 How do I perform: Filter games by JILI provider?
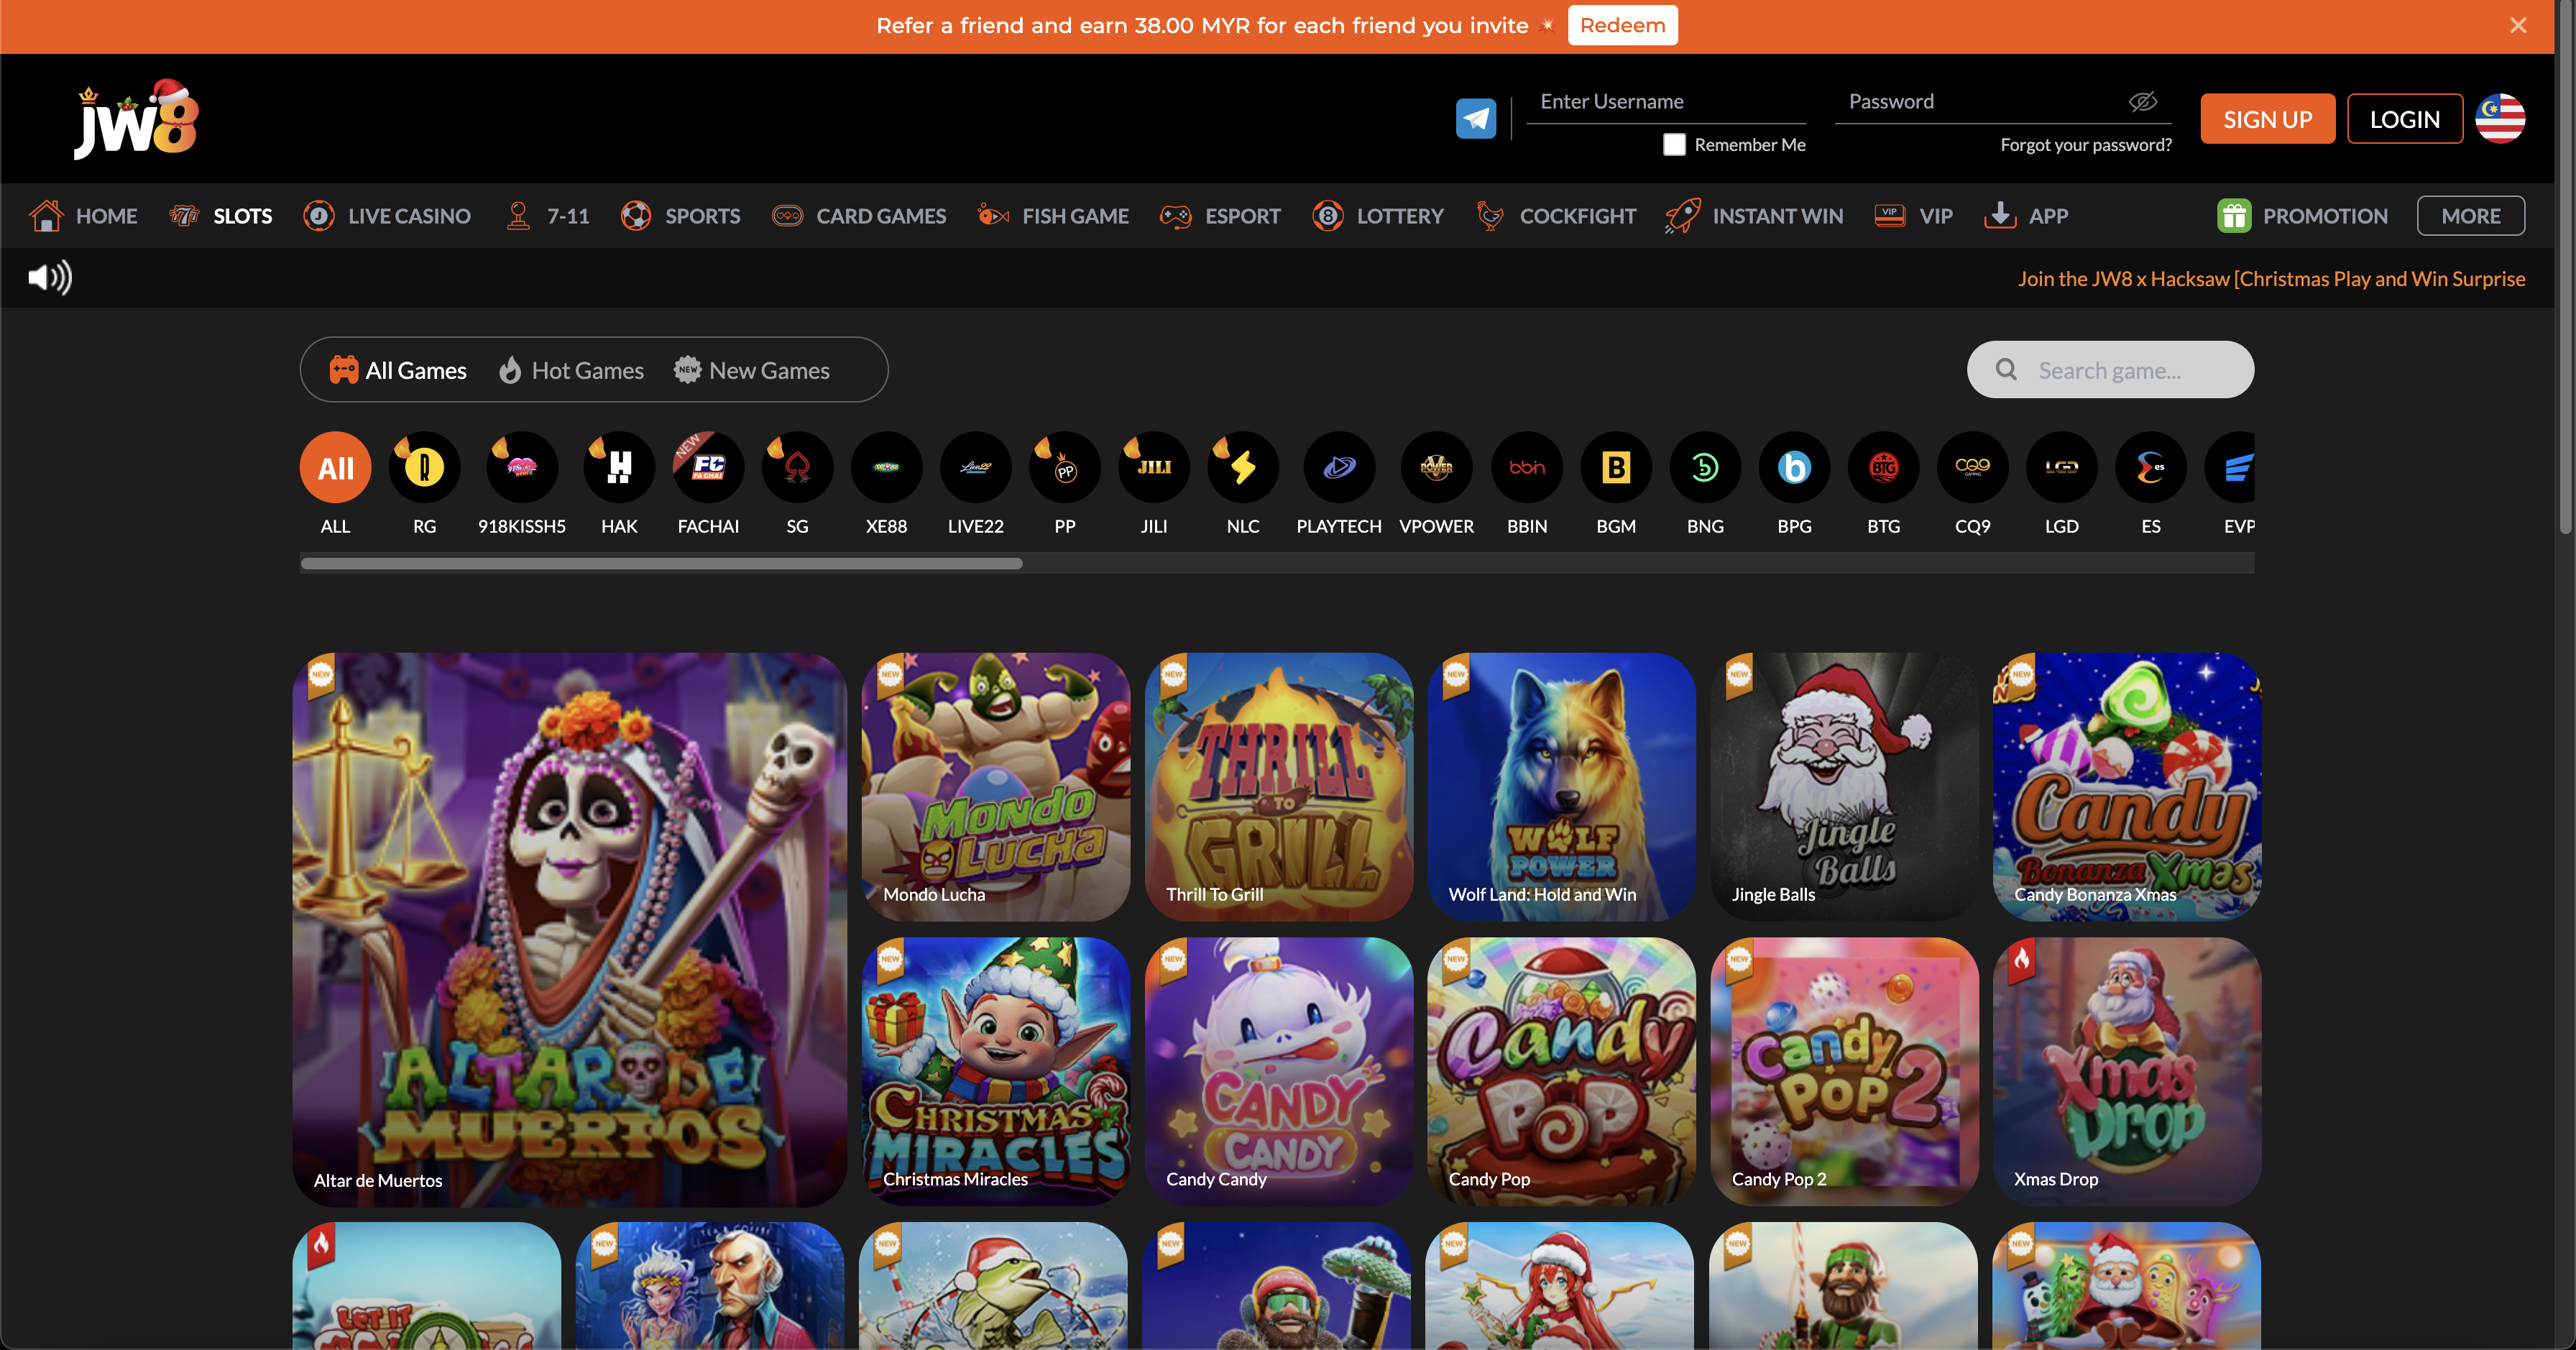[x=1154, y=484]
